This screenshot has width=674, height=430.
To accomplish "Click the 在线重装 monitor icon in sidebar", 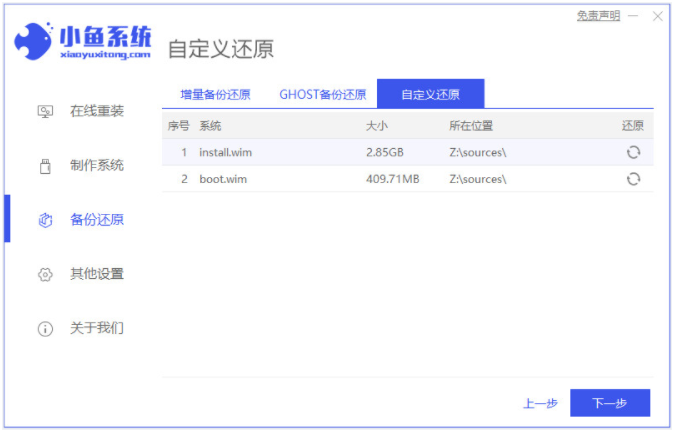I will click(x=45, y=111).
